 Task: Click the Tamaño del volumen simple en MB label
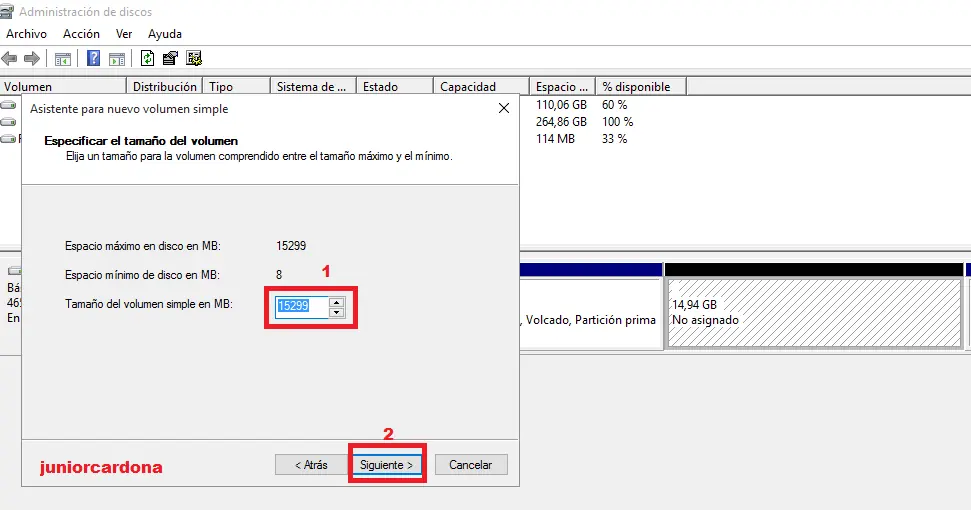point(149,304)
